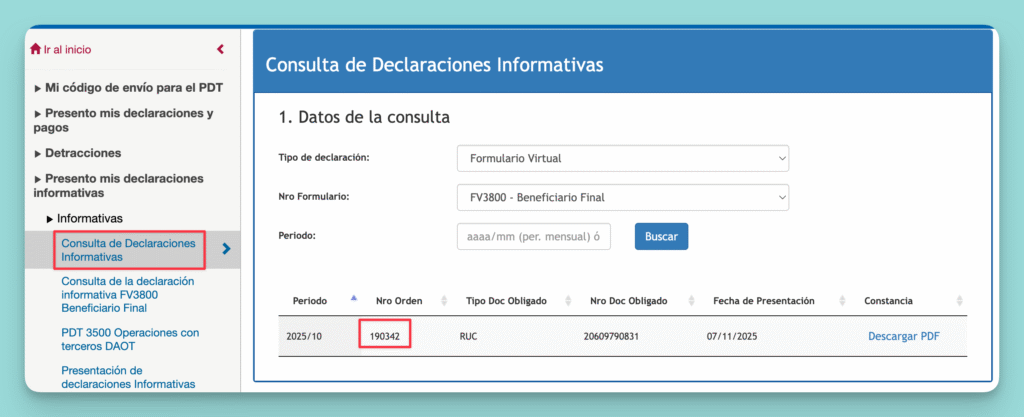Viewport: 1024px width, 417px height.
Task: Open Consulta de la declaración informativa FV3800
Action: (x=128, y=295)
